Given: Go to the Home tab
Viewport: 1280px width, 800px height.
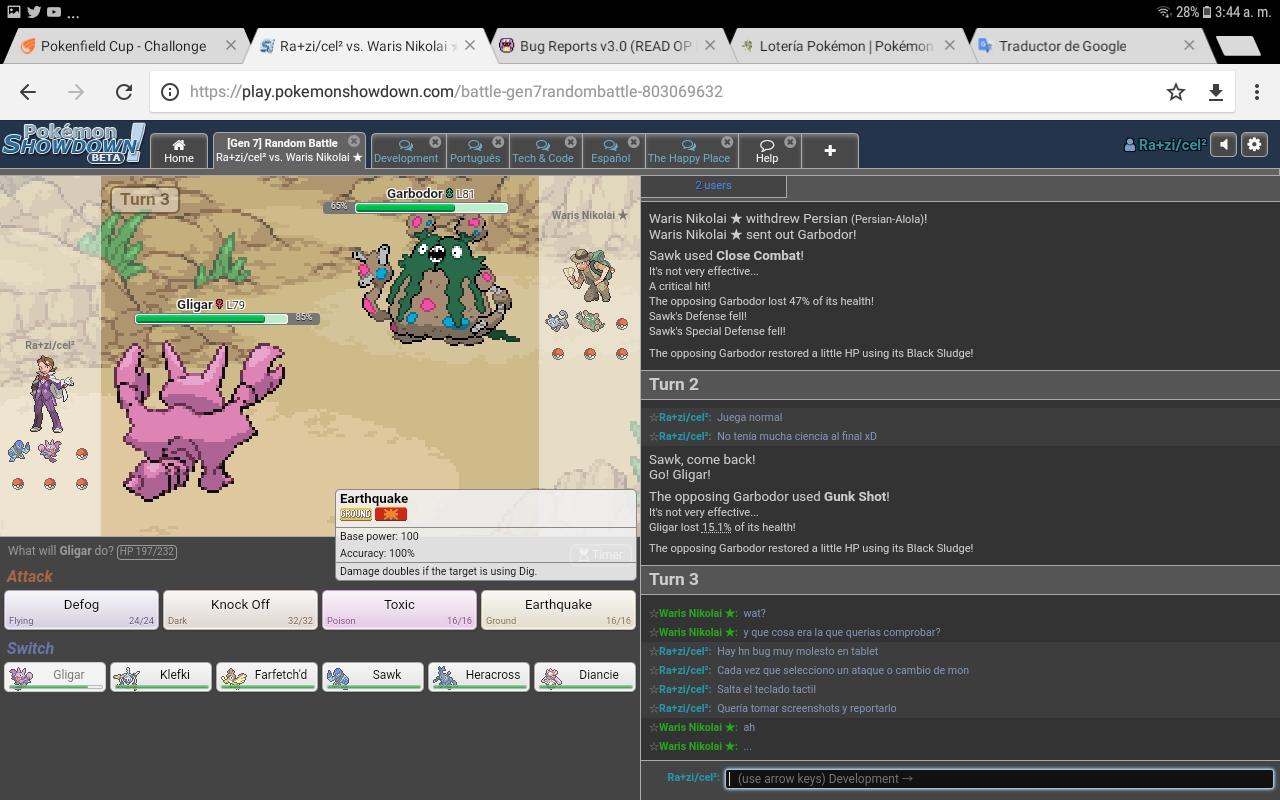Looking at the screenshot, I should [179, 151].
